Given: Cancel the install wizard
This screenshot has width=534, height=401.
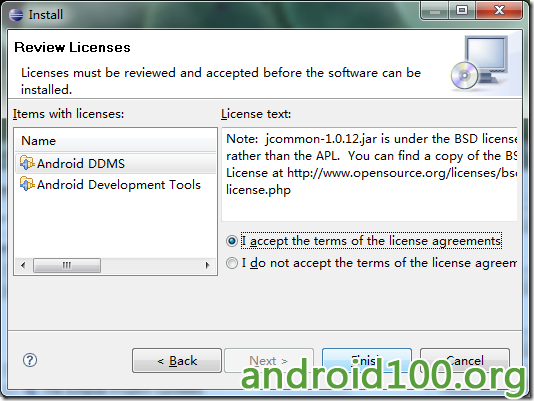Looking at the screenshot, I should (x=465, y=360).
